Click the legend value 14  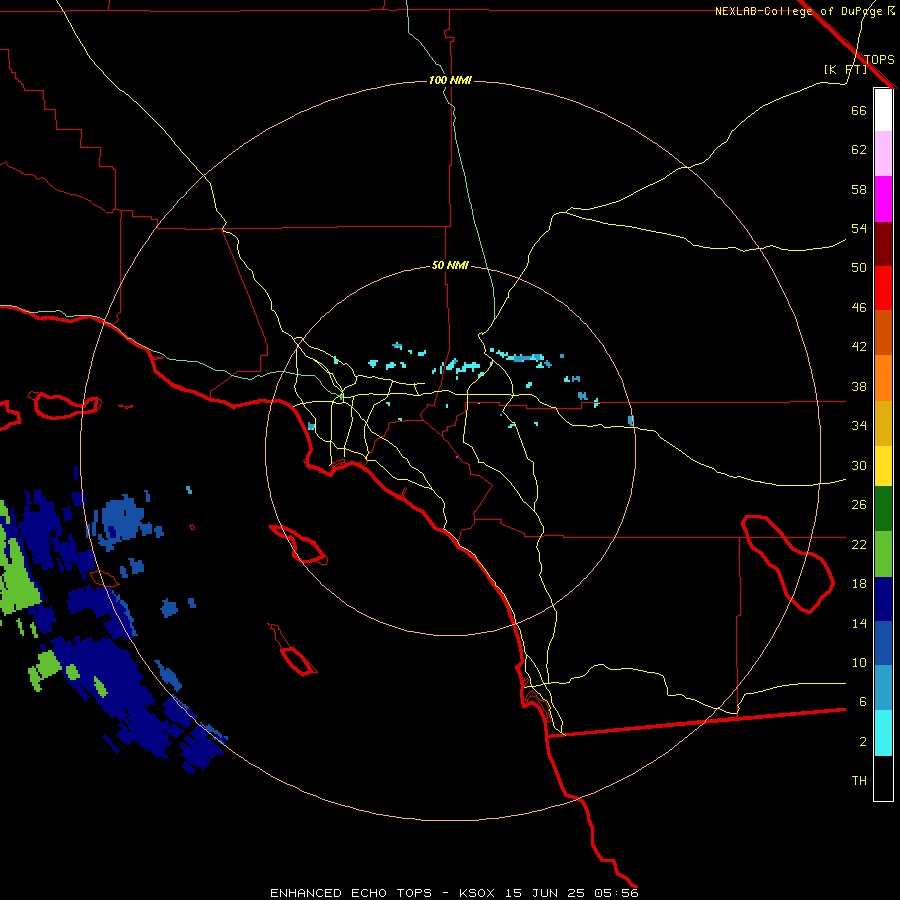coord(859,623)
